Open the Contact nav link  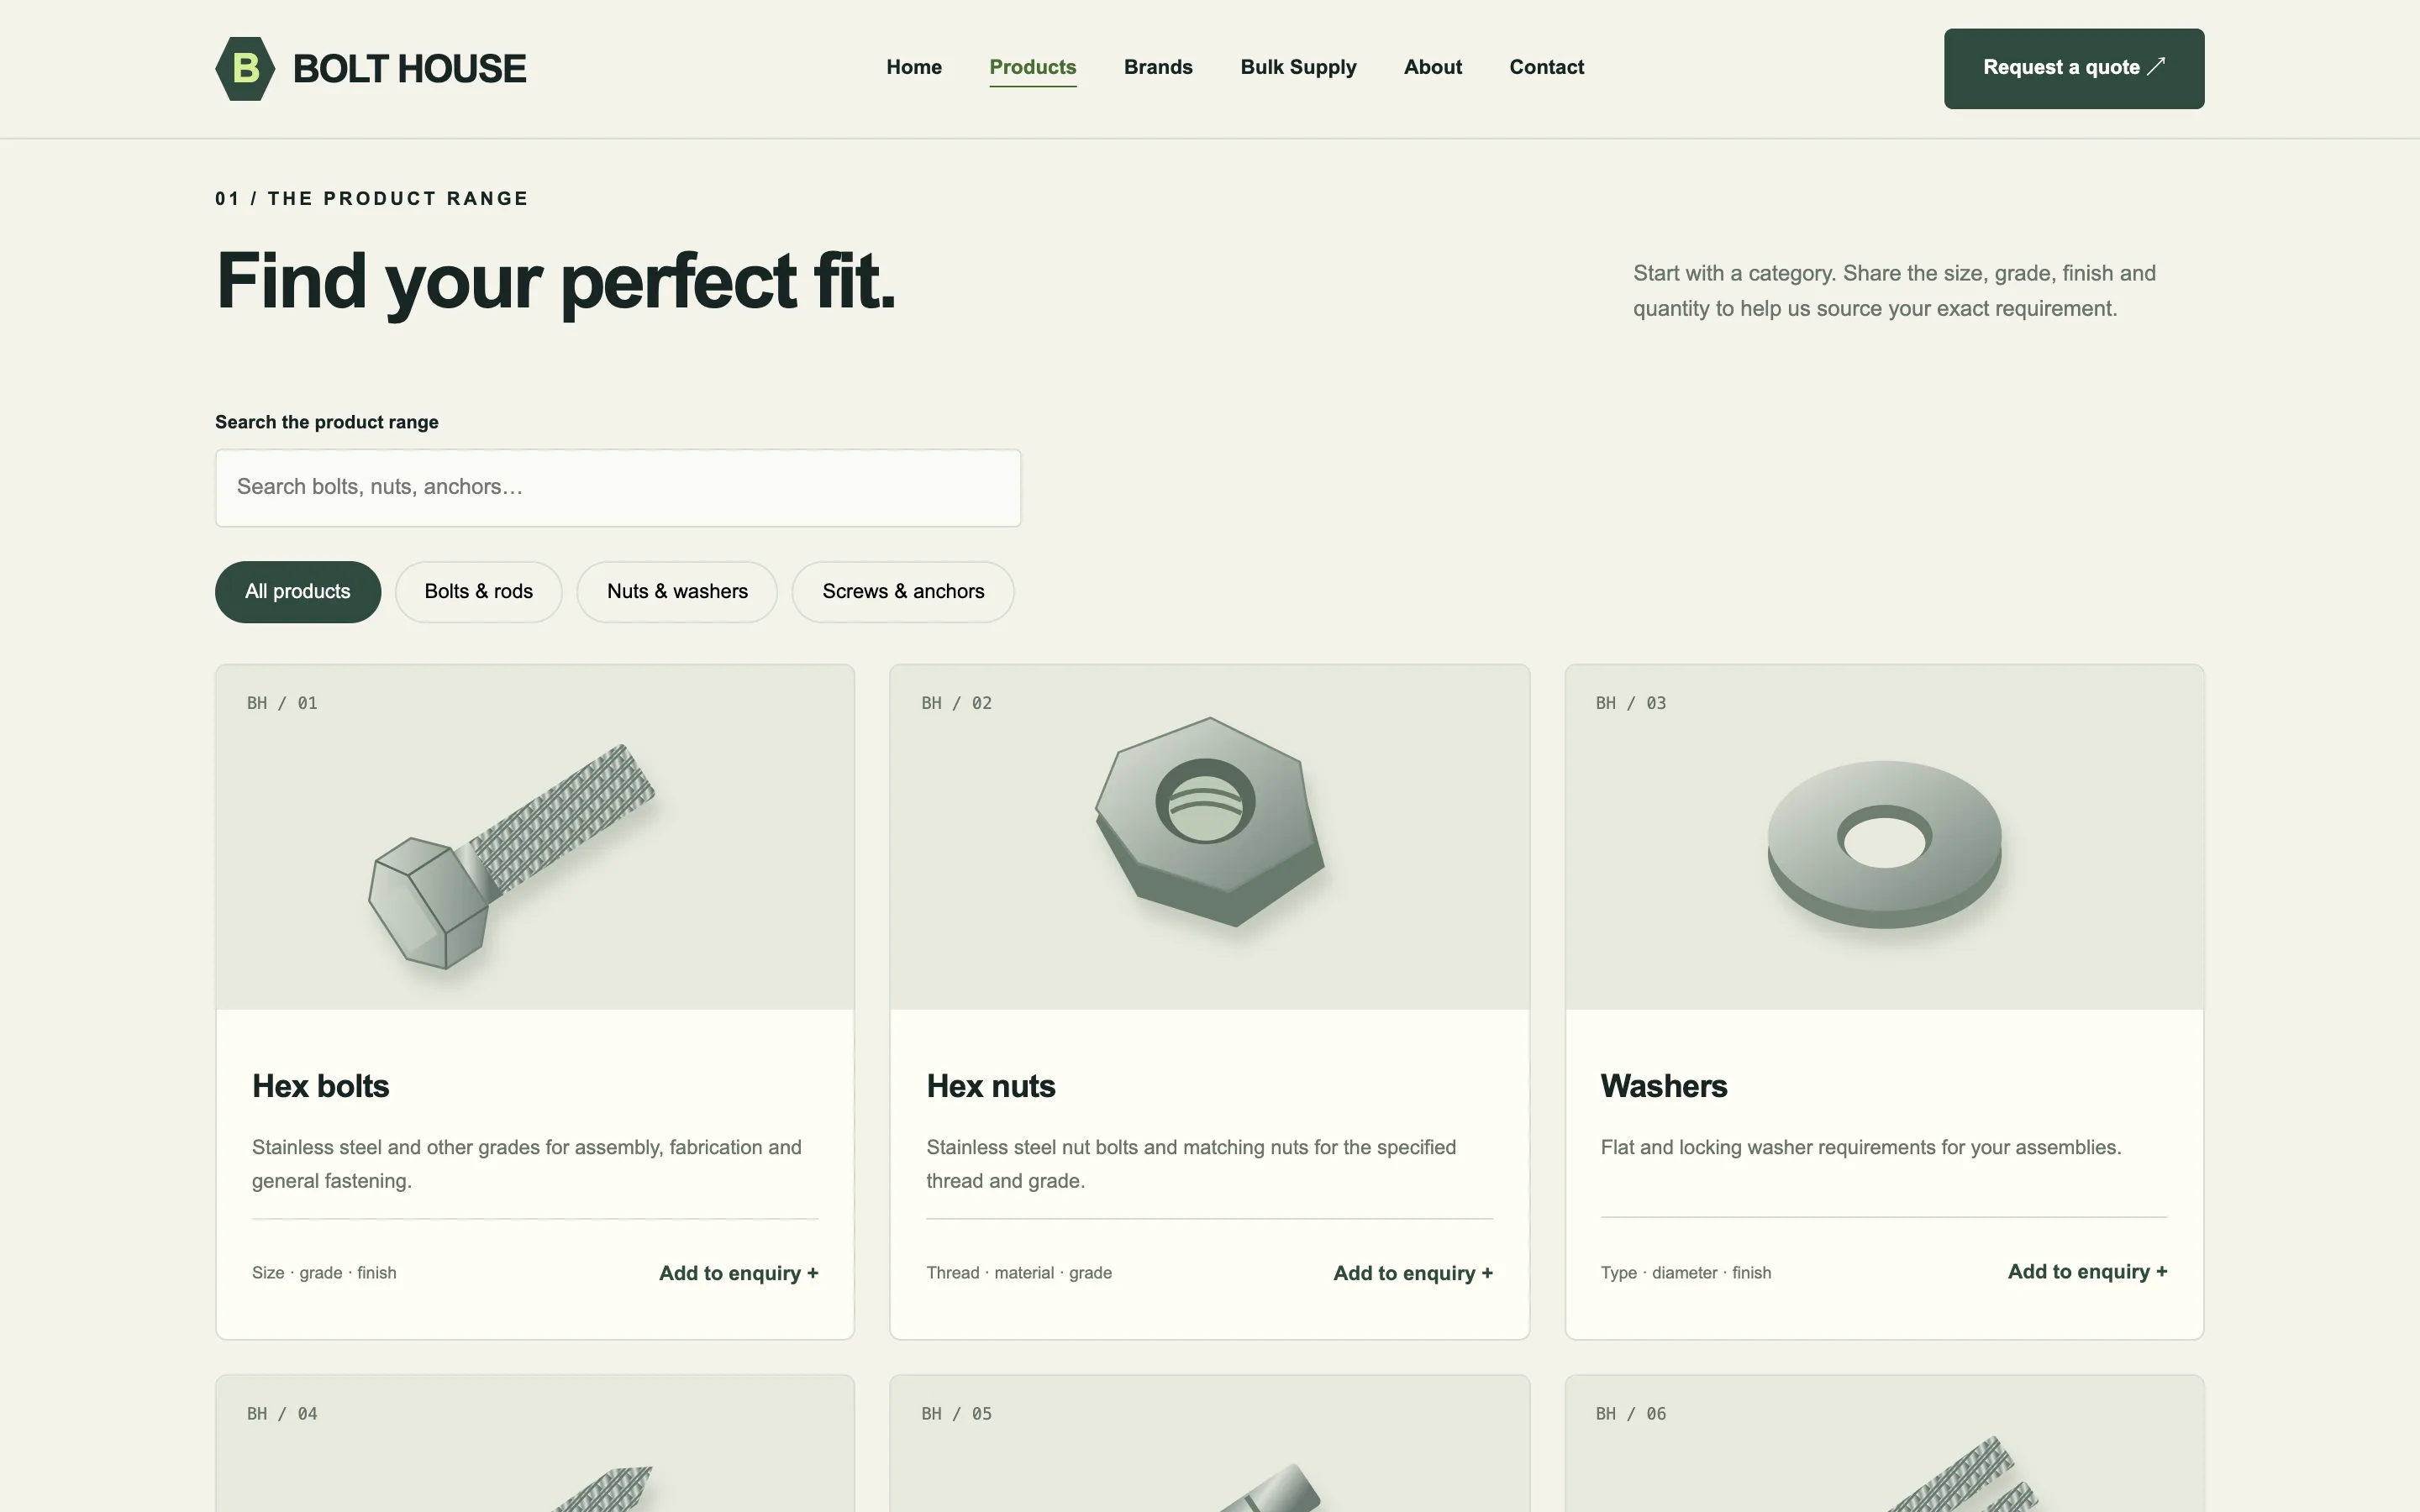(x=1547, y=67)
